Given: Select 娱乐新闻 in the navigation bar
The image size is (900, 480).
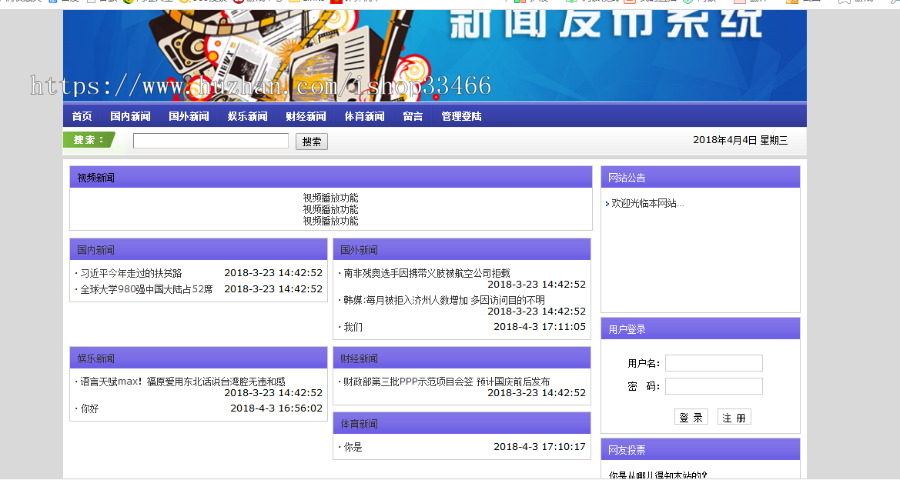Looking at the screenshot, I should tap(247, 116).
